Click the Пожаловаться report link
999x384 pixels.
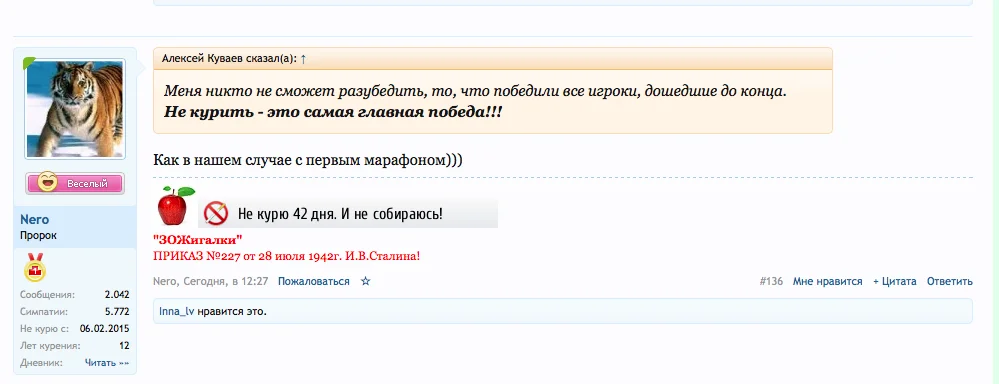313,281
